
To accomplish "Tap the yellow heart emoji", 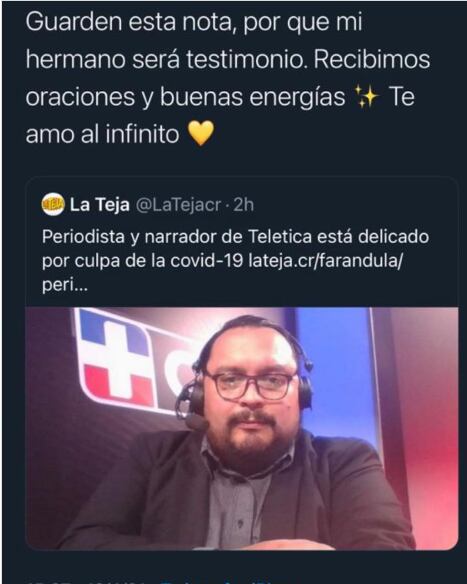I will tap(201, 133).
